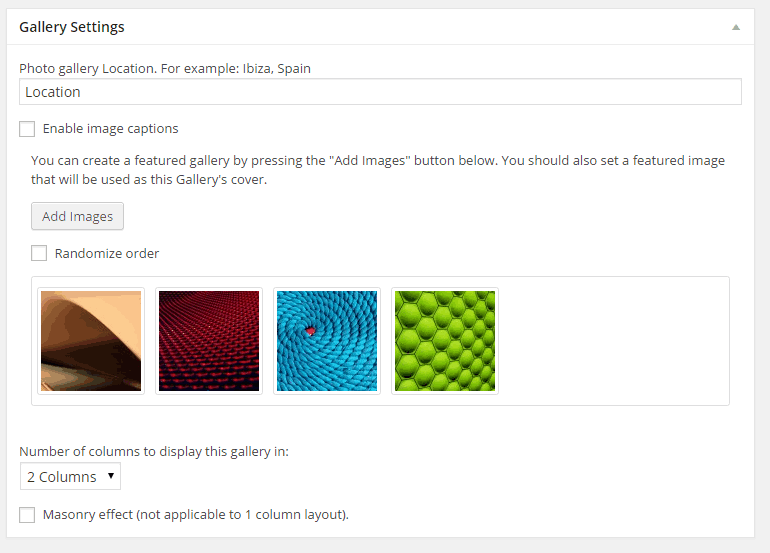This screenshot has height=553, width=770.
Task: Toggle the Masonry effect checkbox
Action: [27, 515]
